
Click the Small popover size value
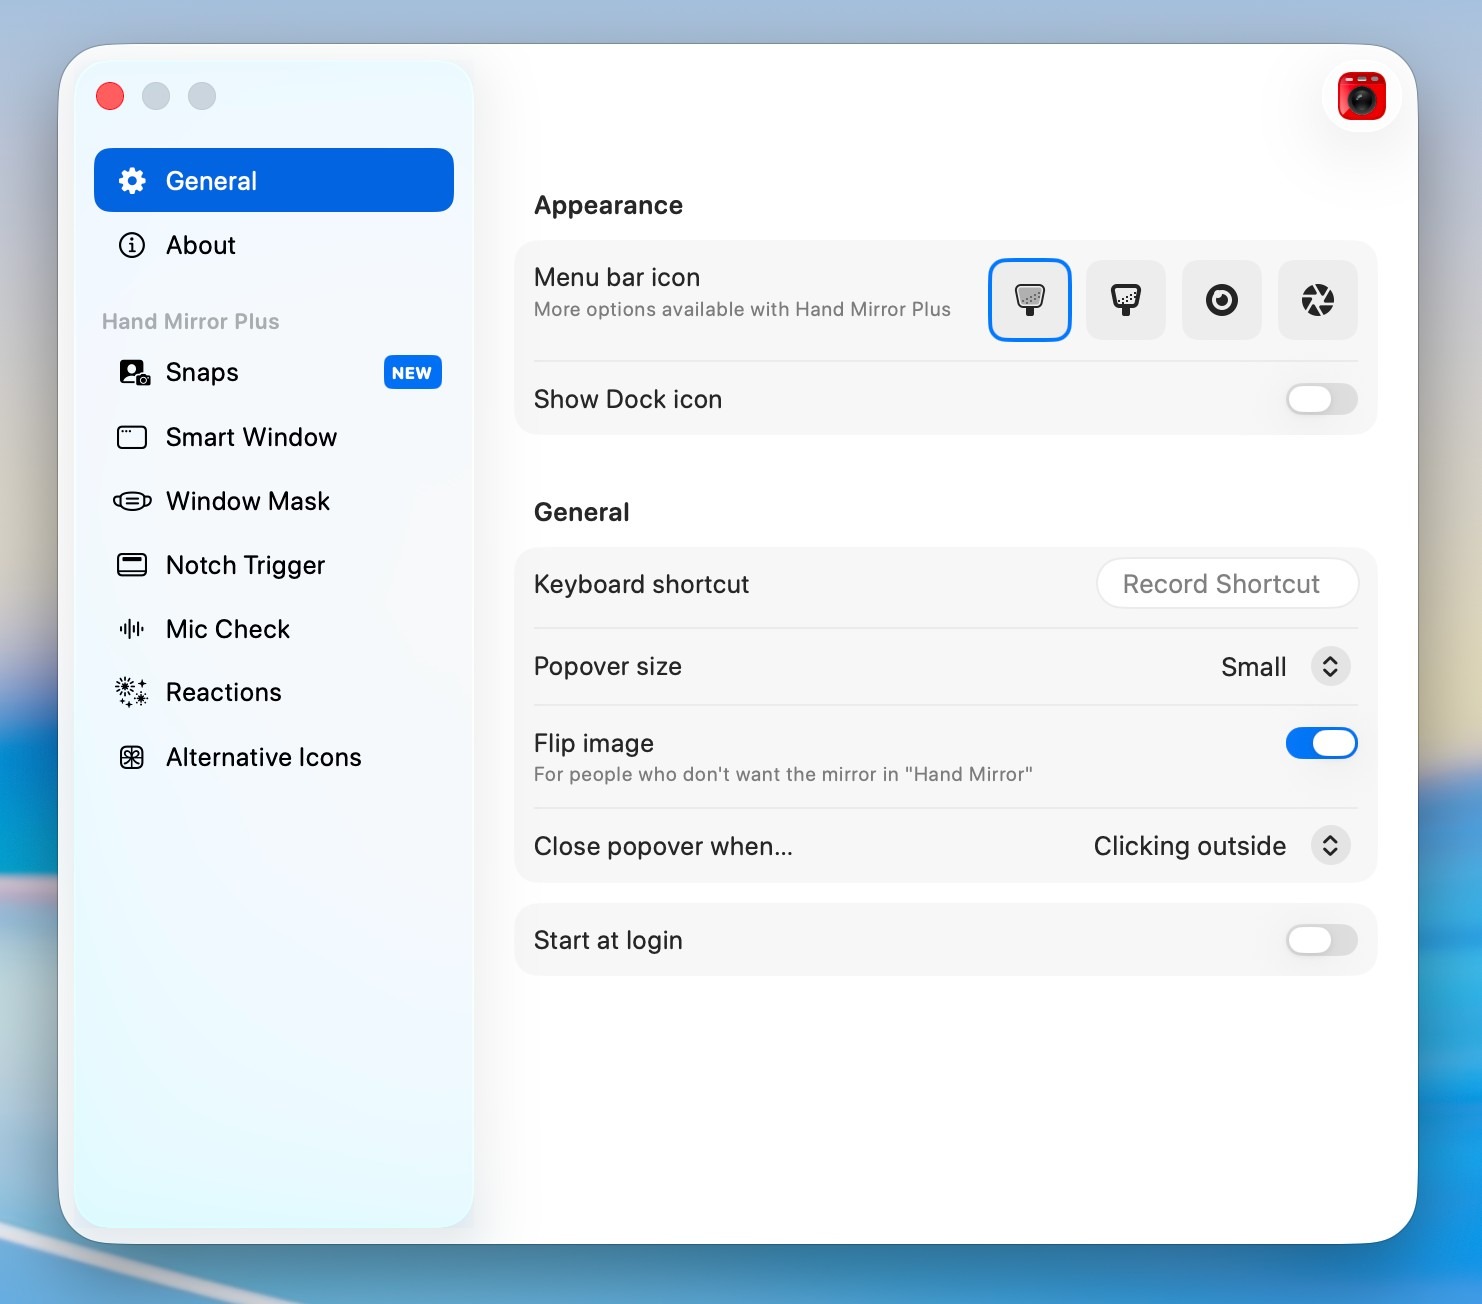tap(1253, 667)
